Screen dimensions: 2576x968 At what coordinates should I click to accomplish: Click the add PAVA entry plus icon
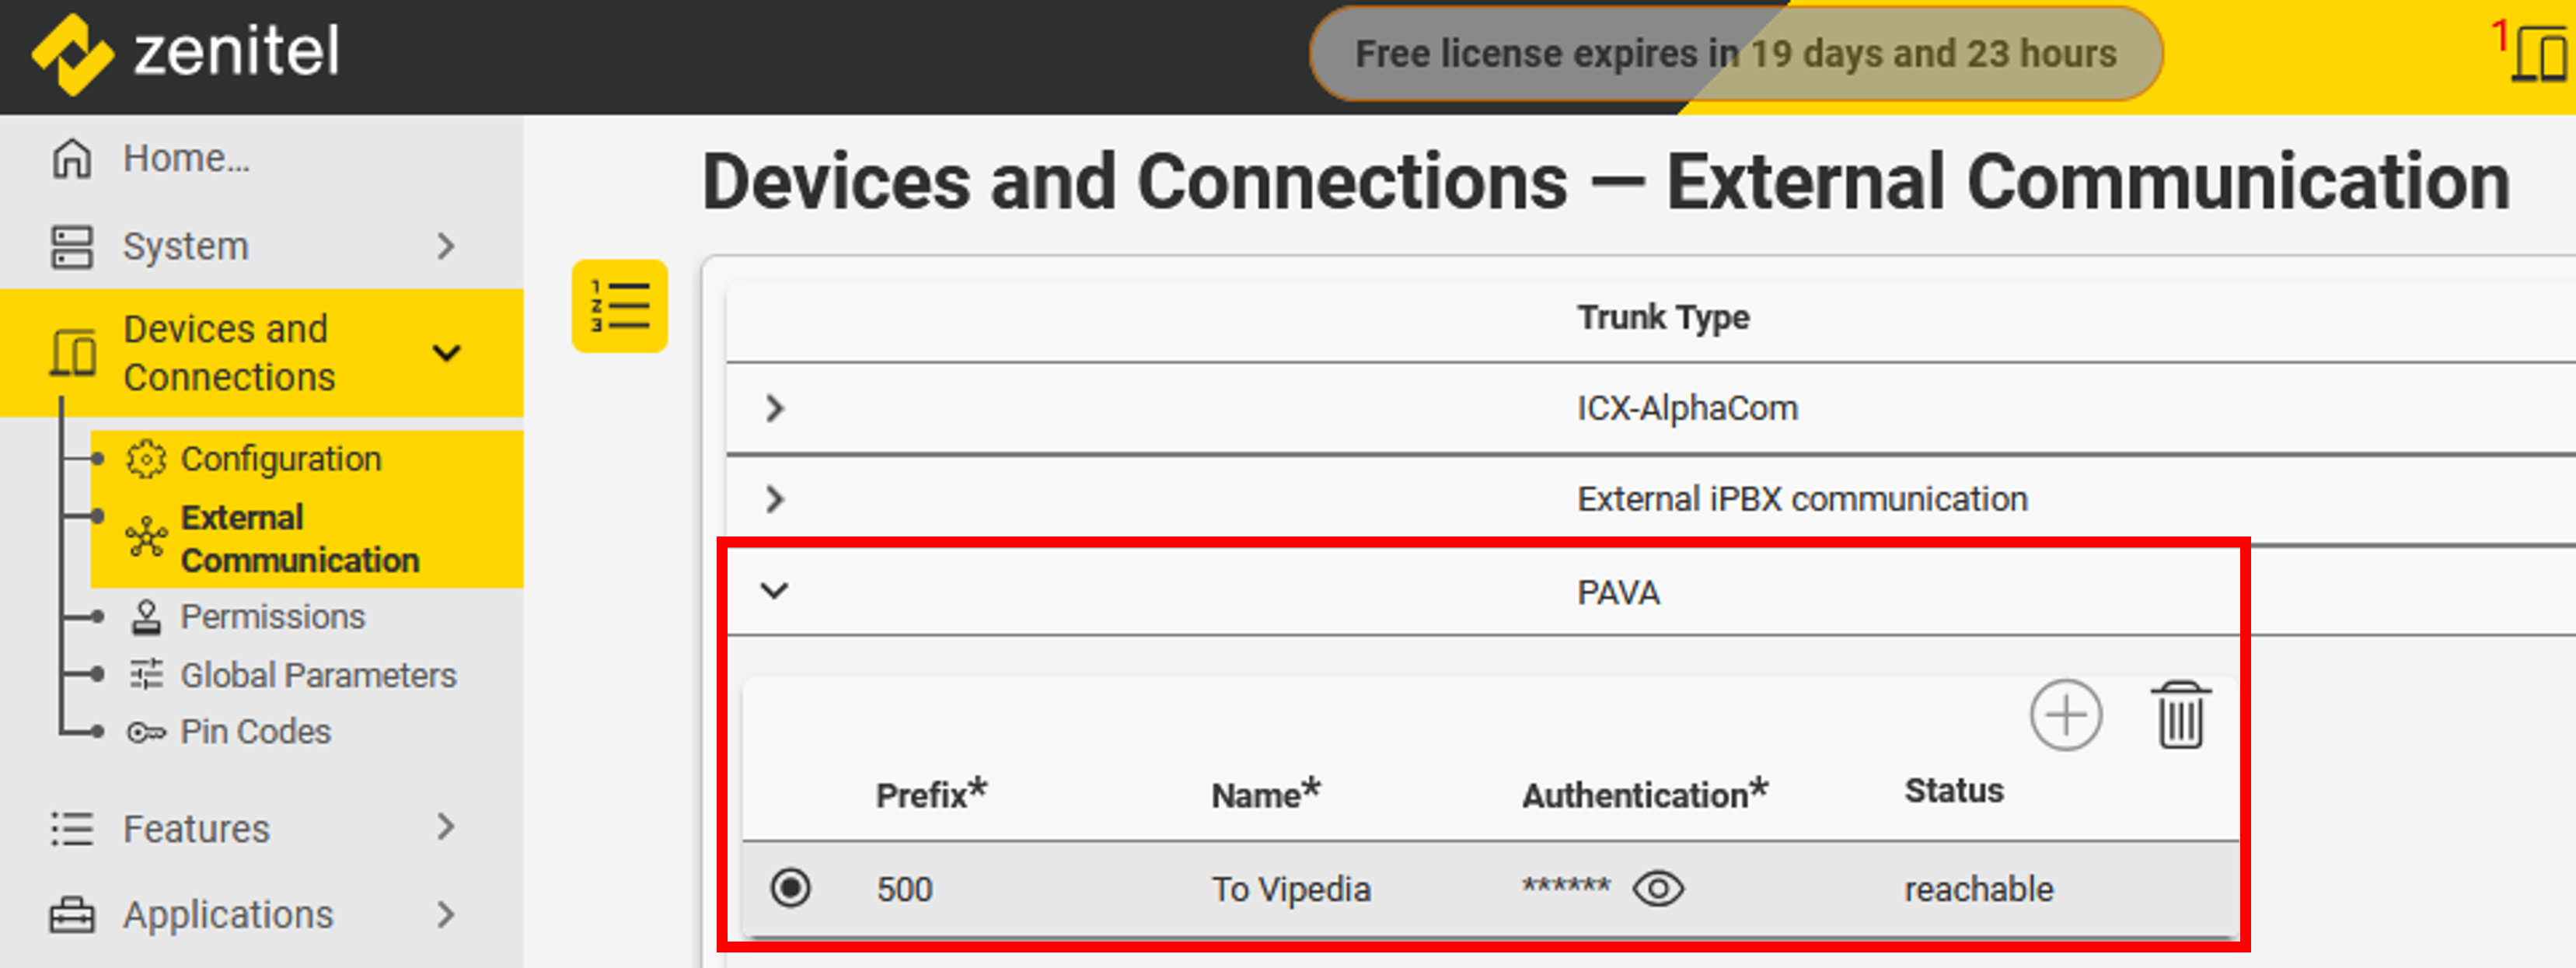[x=2065, y=715]
